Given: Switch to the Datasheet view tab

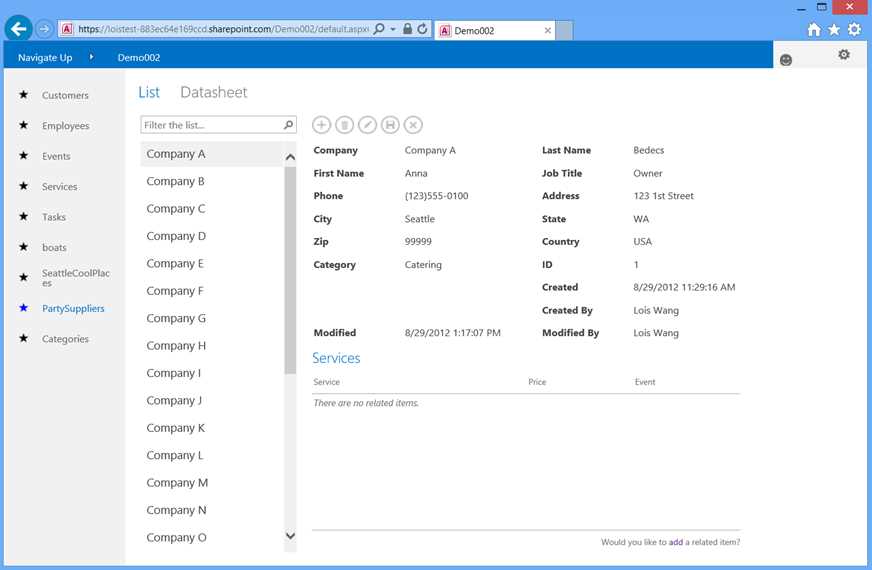Looking at the screenshot, I should [214, 92].
